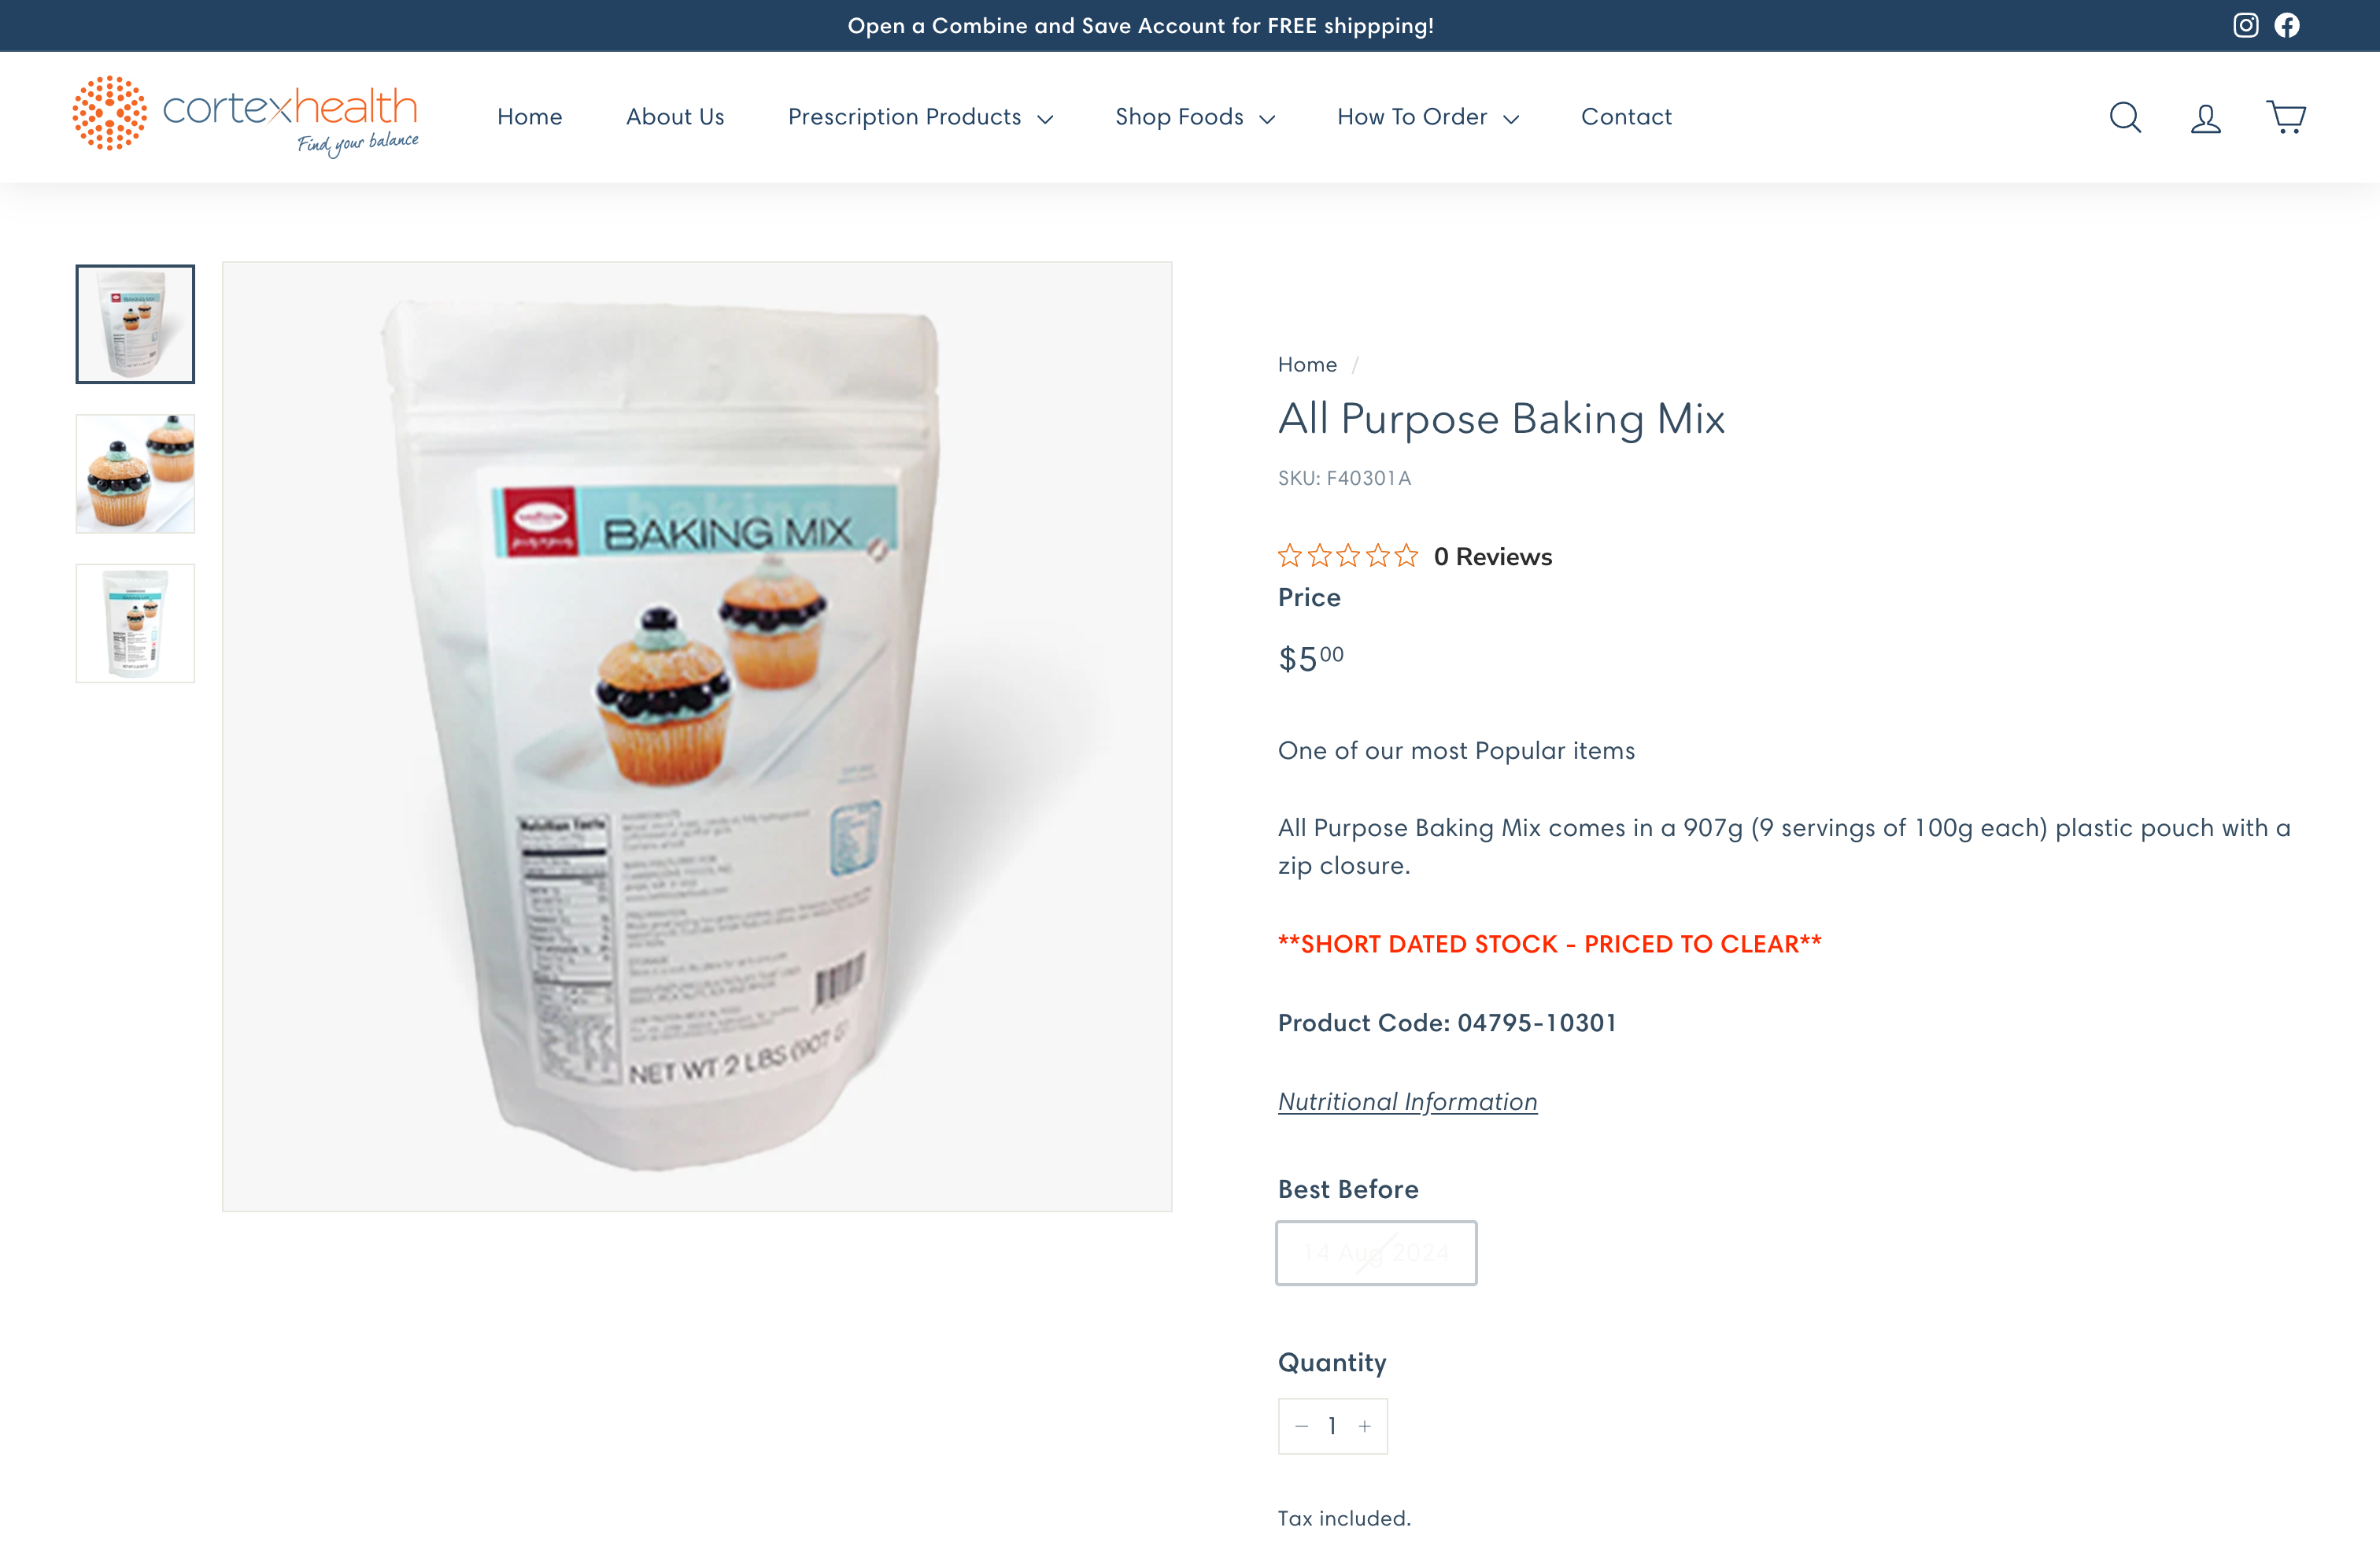Expand the Shop Foods dropdown

(x=1195, y=117)
